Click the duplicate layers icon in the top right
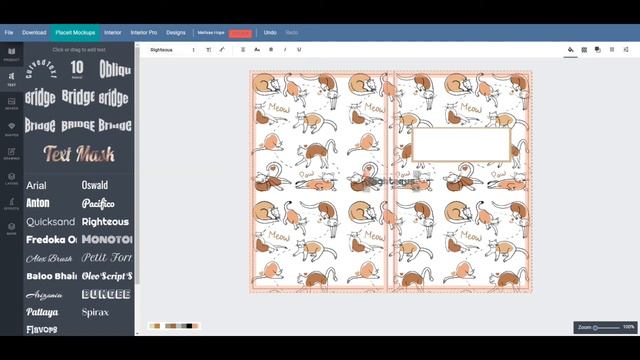Screen dimensions: 640x360 598,50
